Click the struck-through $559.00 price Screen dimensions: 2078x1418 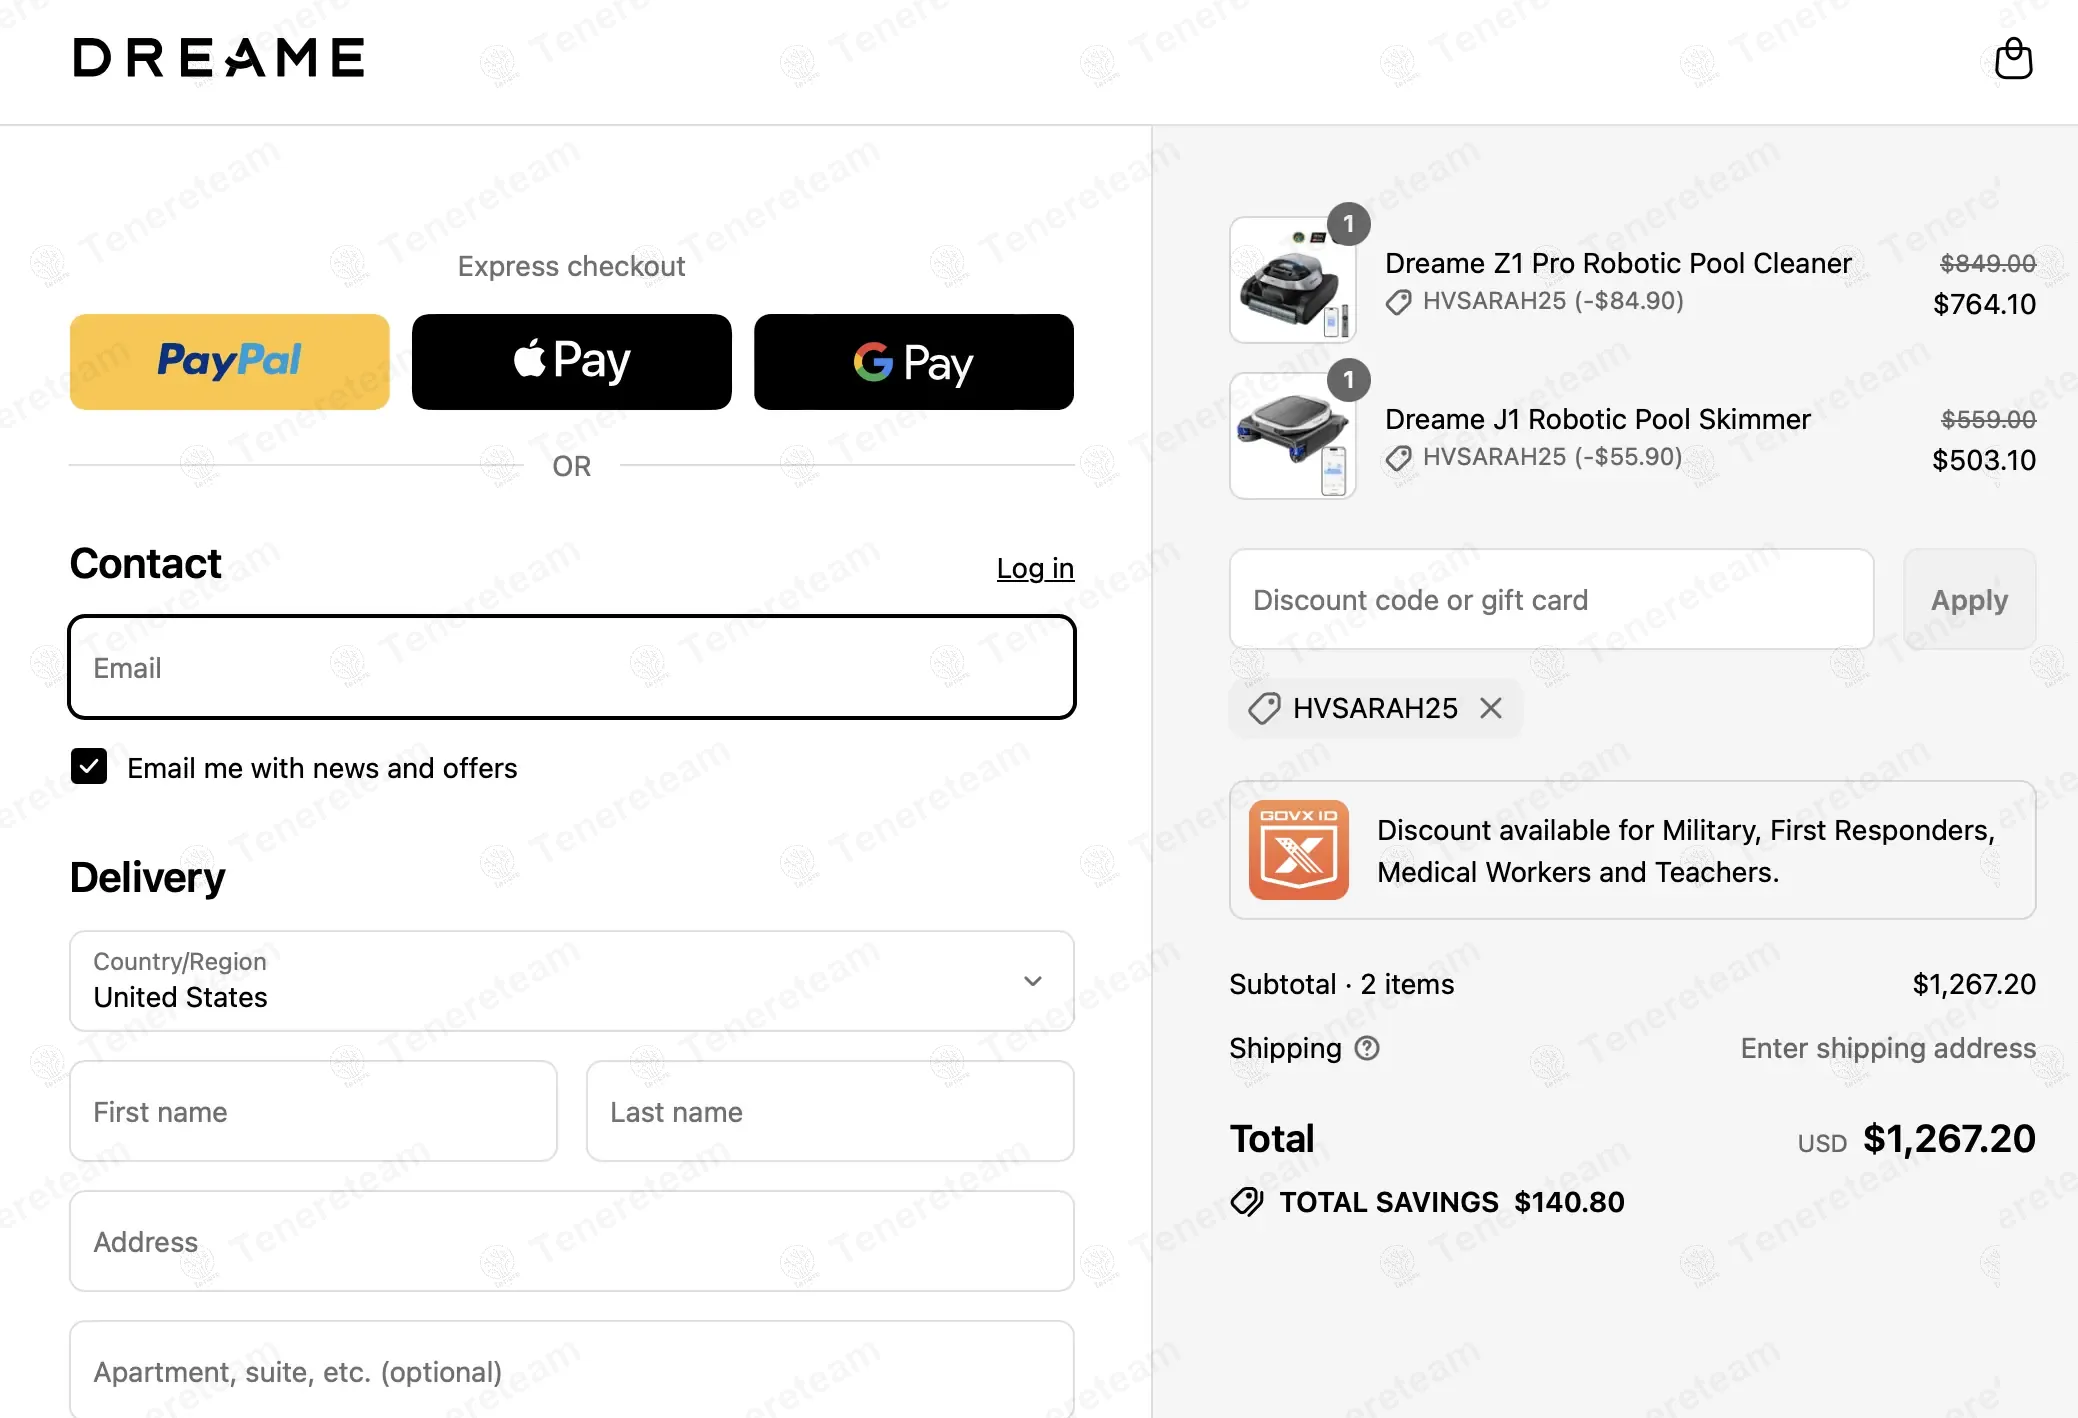click(1988, 420)
